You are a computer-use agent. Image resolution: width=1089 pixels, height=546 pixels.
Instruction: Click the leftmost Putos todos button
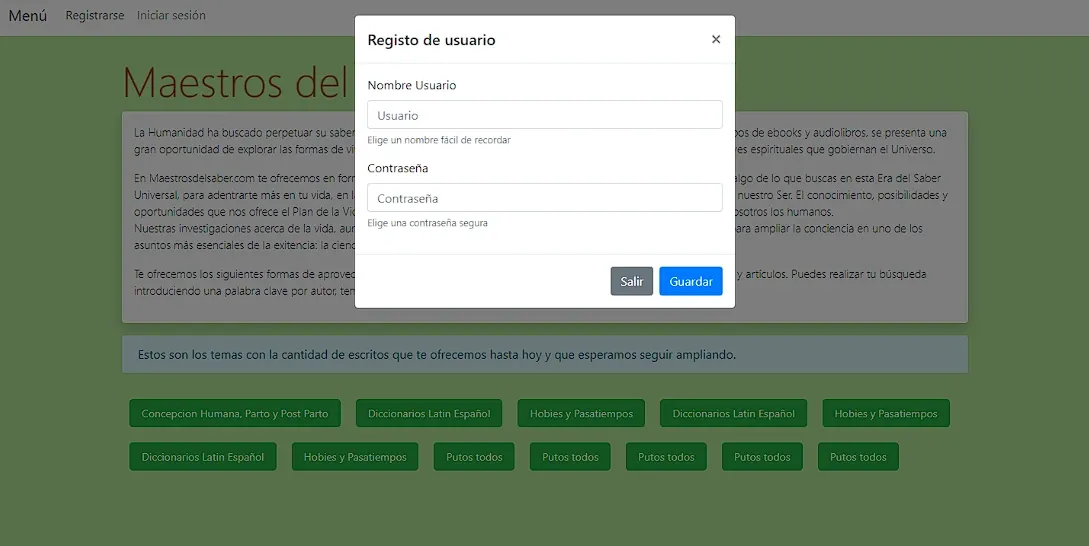point(474,457)
